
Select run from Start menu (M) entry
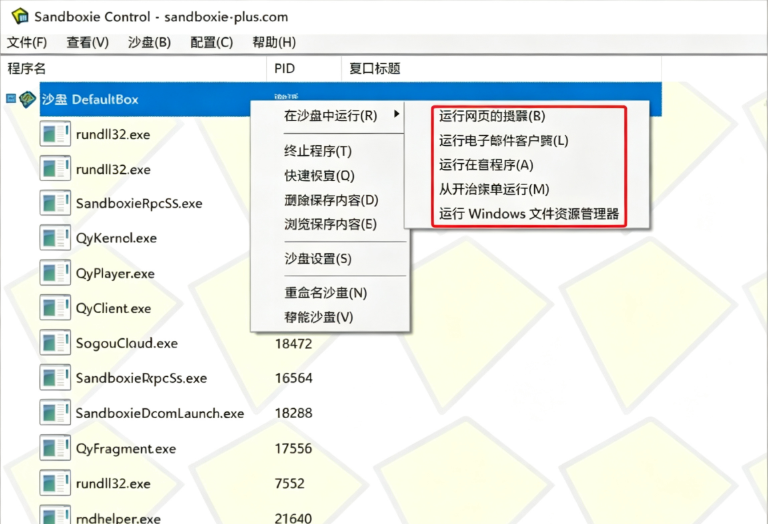tap(494, 190)
